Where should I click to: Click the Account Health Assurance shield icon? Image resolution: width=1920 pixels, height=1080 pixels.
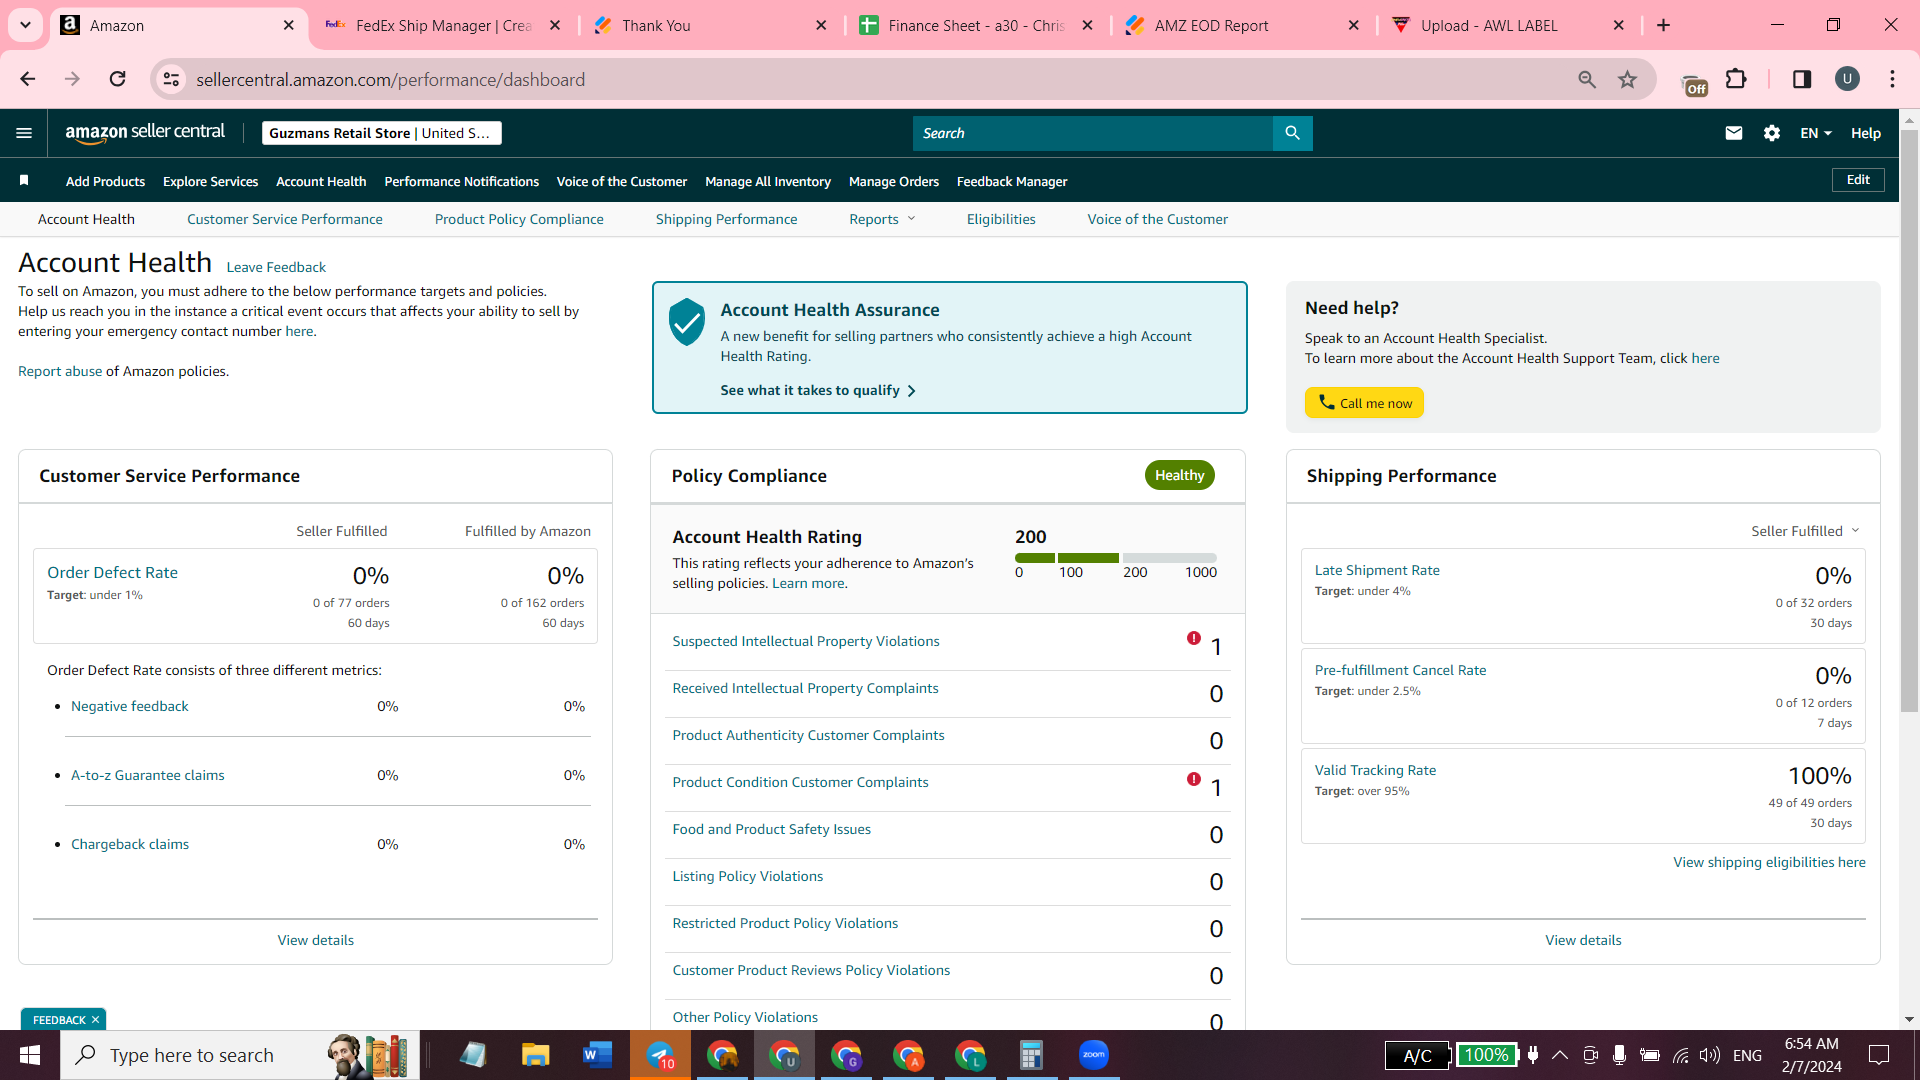click(687, 322)
